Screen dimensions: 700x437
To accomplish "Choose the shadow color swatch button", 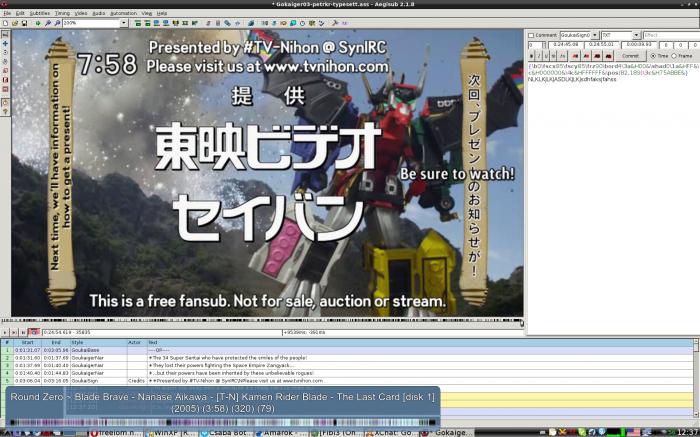I will (x=608, y=56).
